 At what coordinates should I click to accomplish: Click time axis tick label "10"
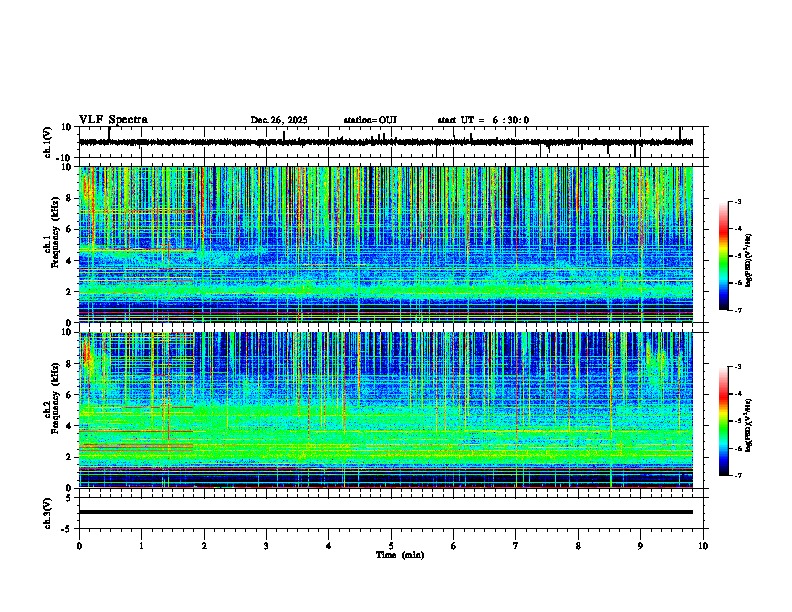point(703,546)
